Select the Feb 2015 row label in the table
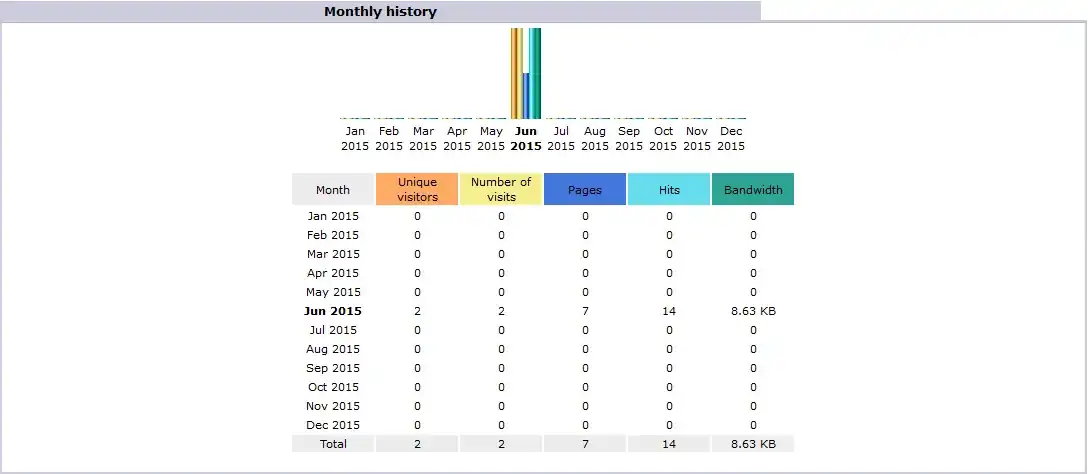This screenshot has height=474, width=1088. point(333,235)
